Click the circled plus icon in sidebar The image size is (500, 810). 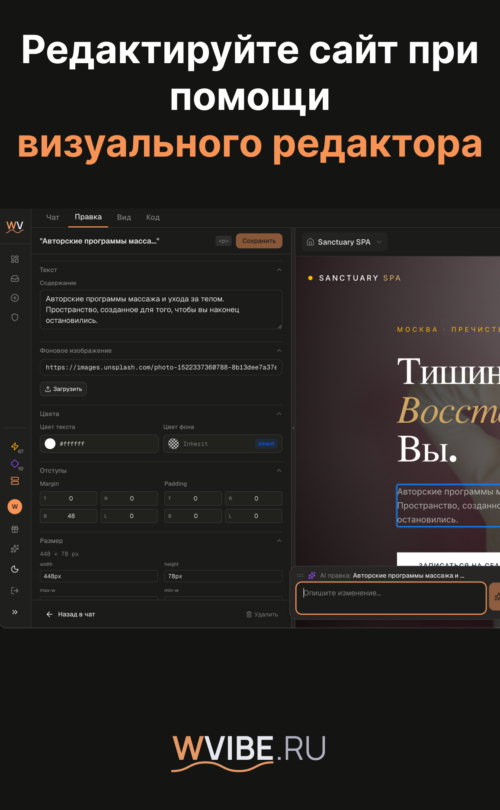14,298
